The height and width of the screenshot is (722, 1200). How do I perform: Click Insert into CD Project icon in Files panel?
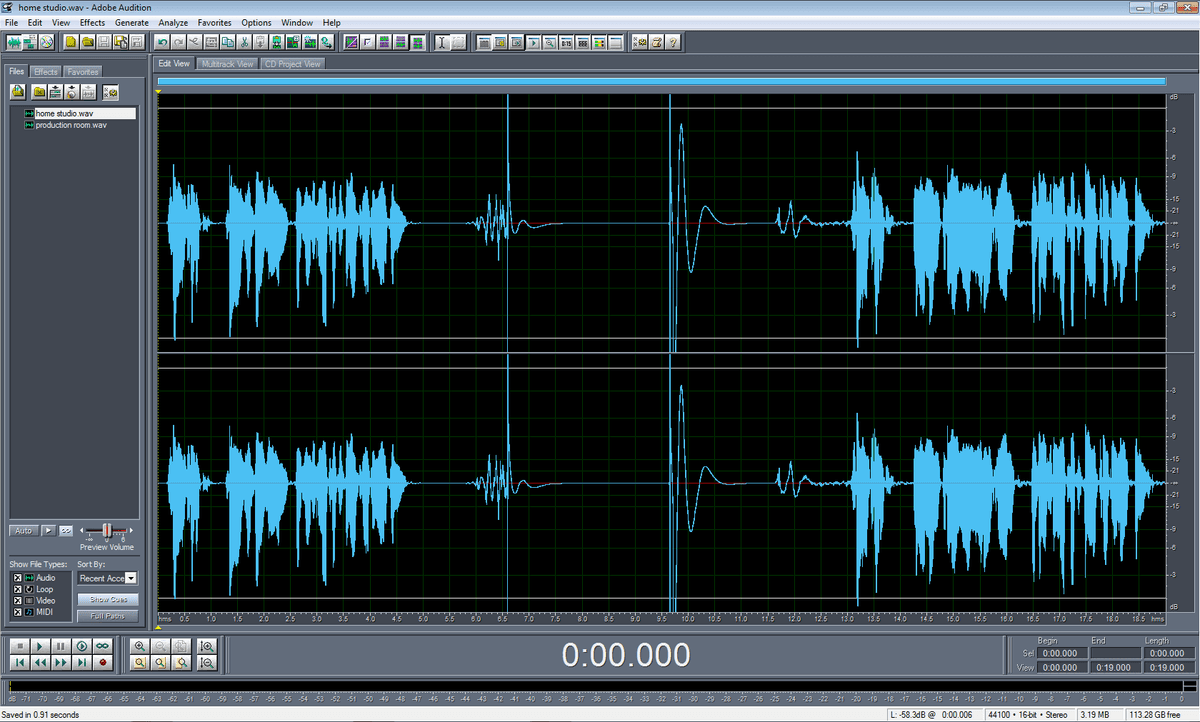coord(72,92)
